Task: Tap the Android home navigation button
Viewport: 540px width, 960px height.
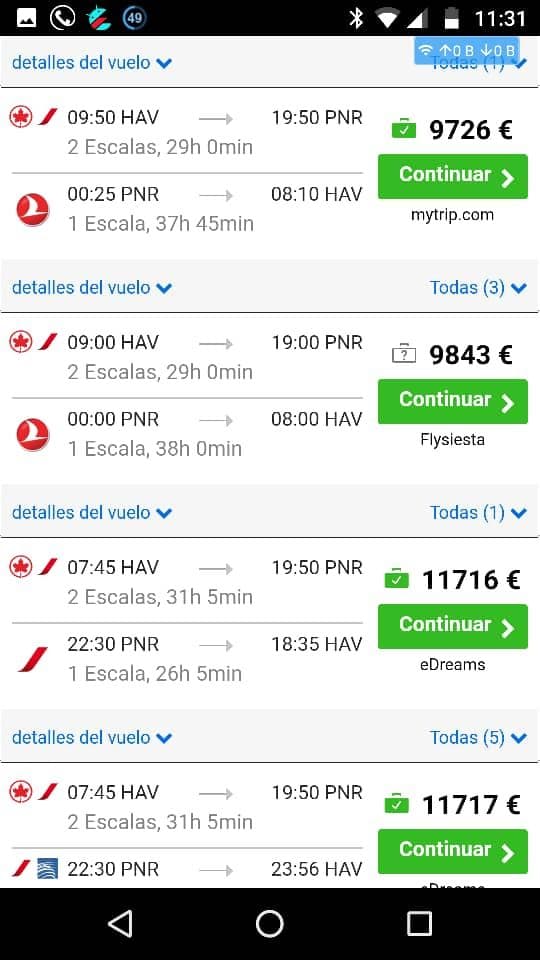Action: pos(269,923)
